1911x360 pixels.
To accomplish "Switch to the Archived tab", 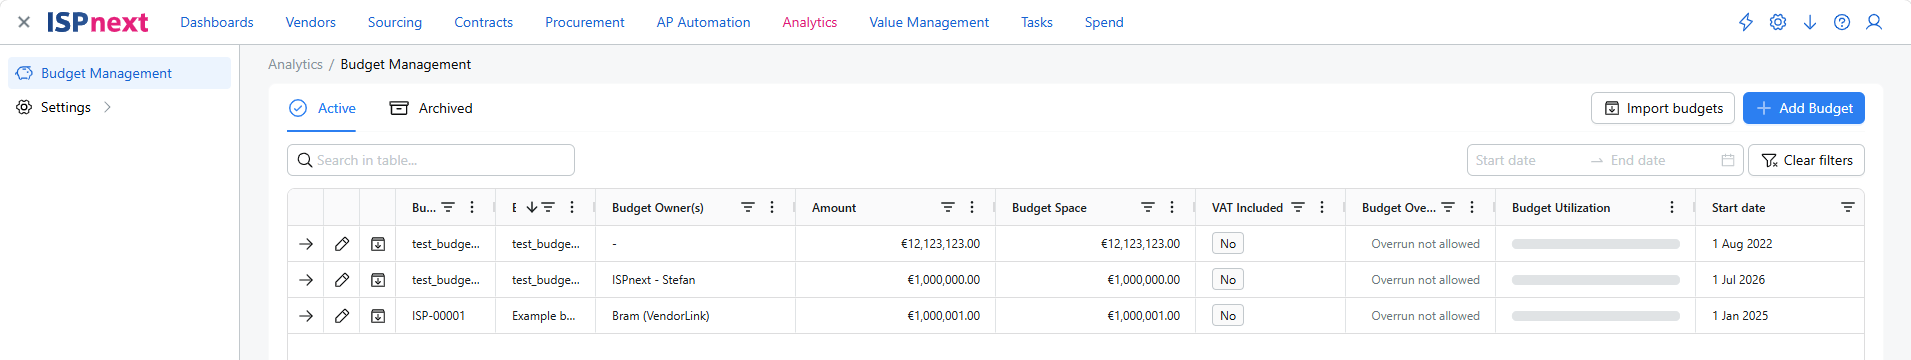I will point(431,108).
